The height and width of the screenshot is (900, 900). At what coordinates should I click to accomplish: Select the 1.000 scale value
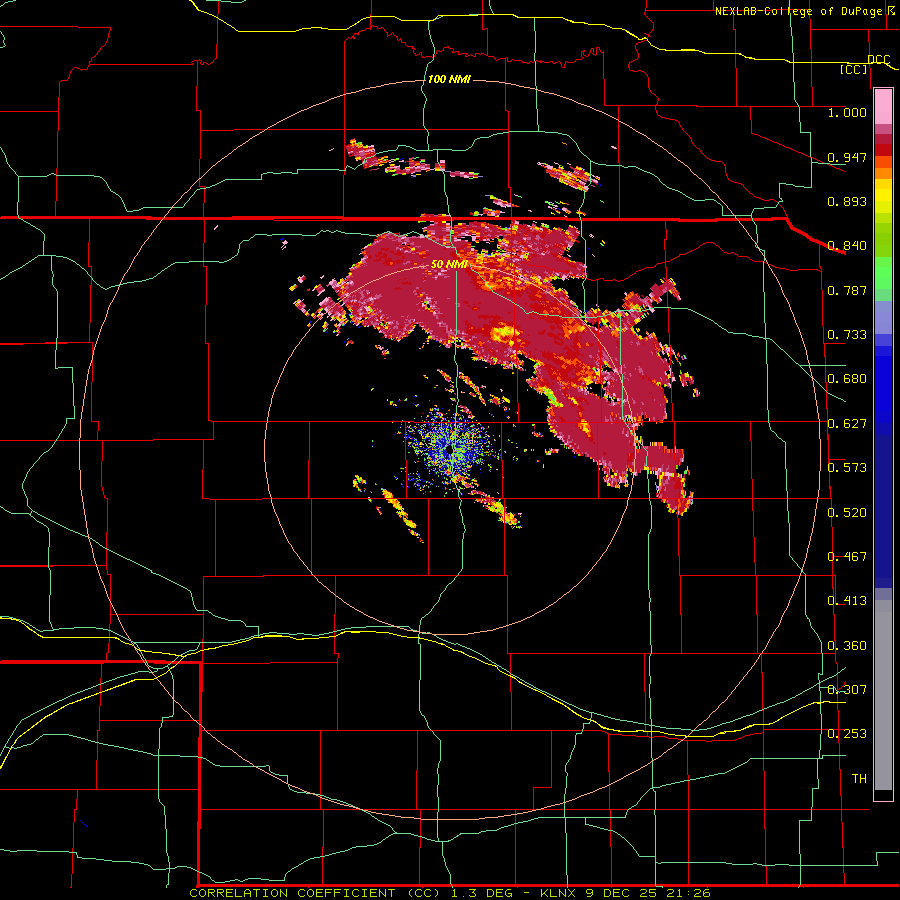tap(847, 112)
